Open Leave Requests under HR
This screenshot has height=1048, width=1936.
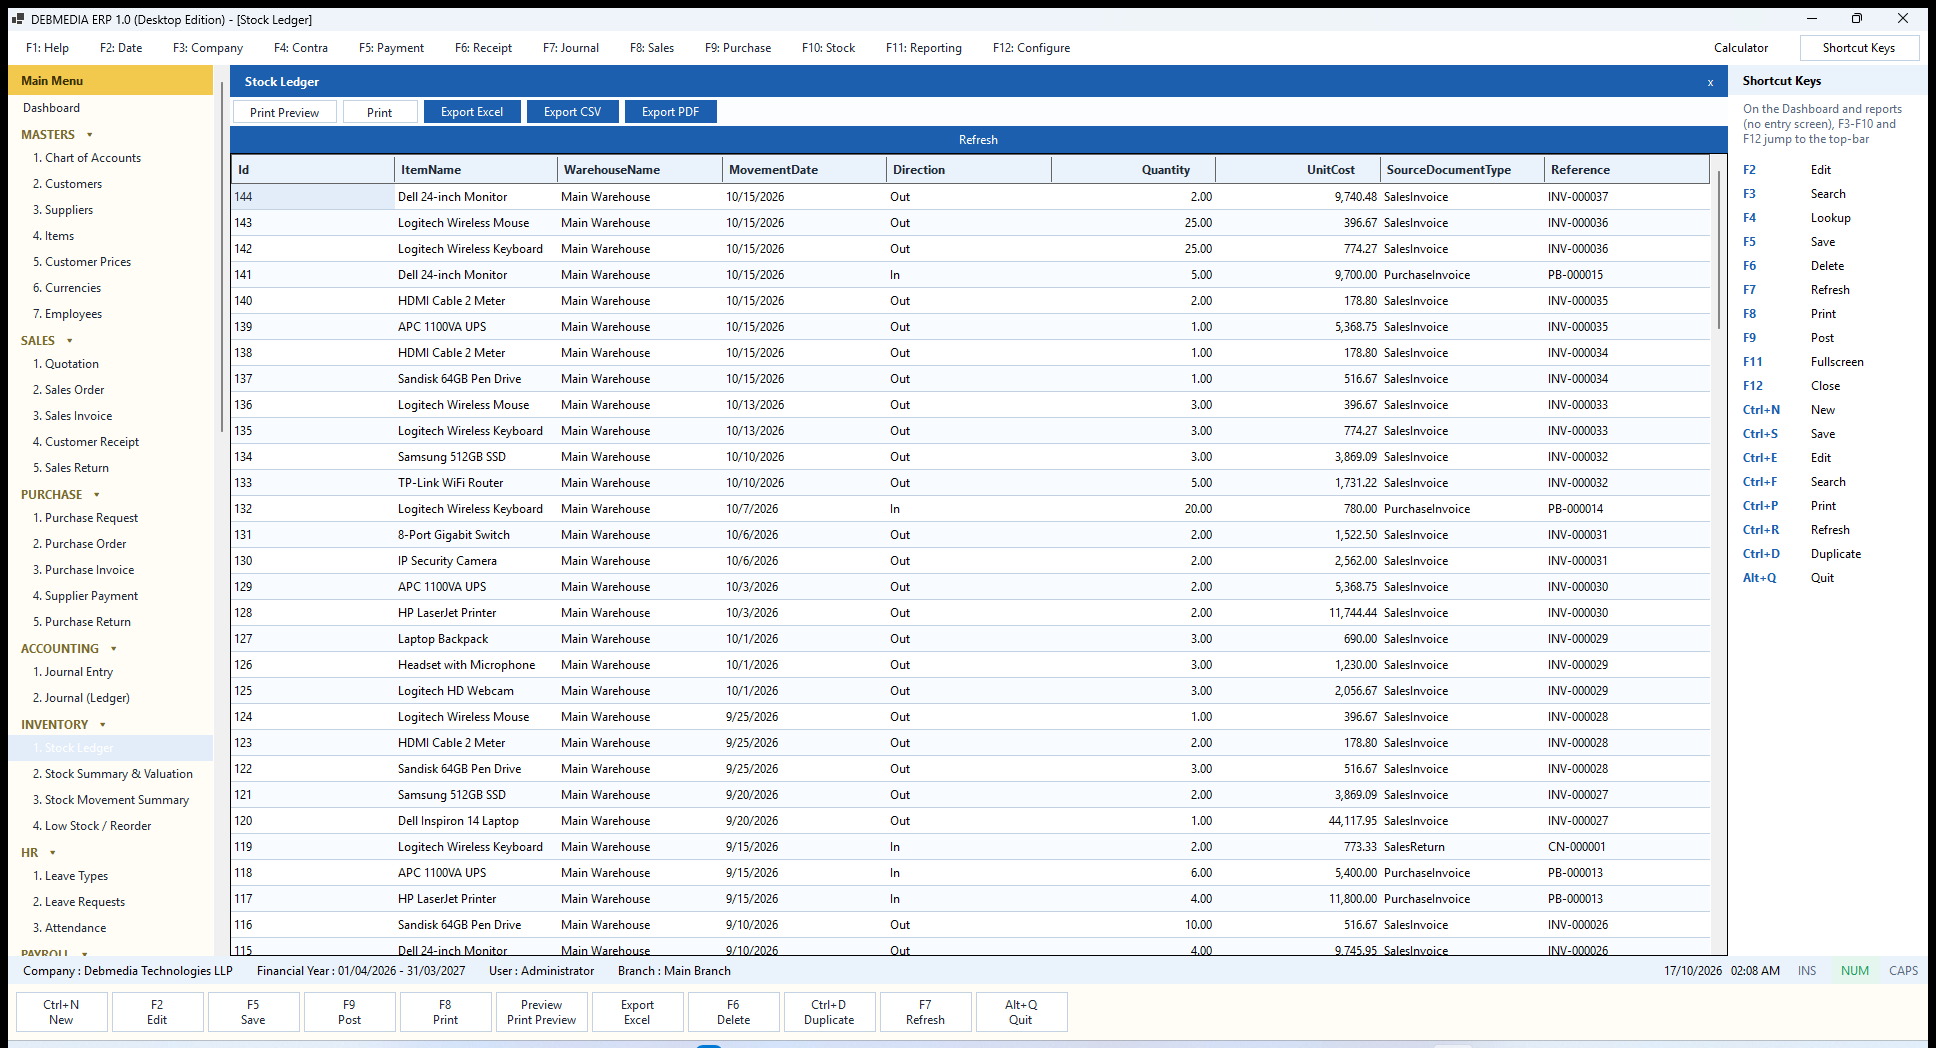[x=79, y=902]
